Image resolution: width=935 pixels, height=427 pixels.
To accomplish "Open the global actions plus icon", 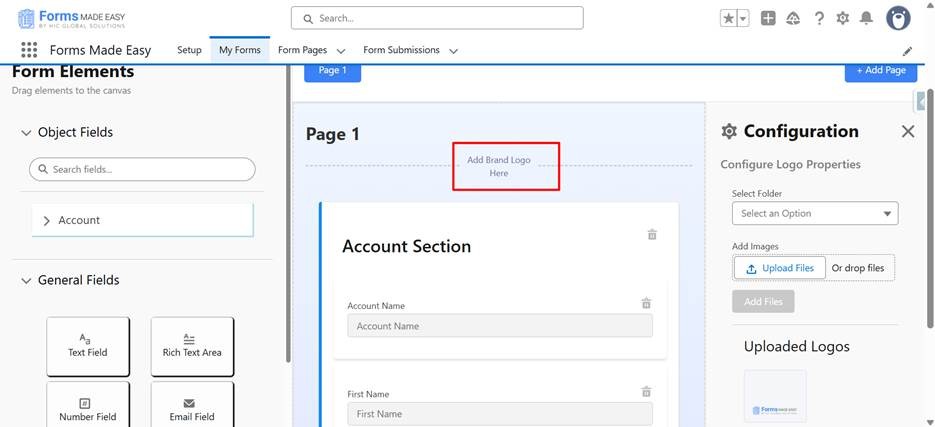I will coord(768,18).
